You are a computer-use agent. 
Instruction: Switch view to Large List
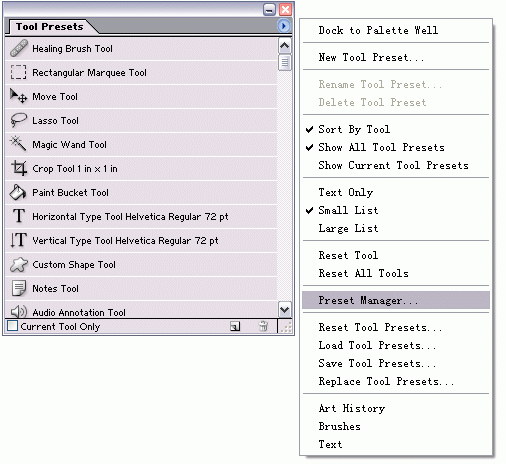click(x=348, y=228)
